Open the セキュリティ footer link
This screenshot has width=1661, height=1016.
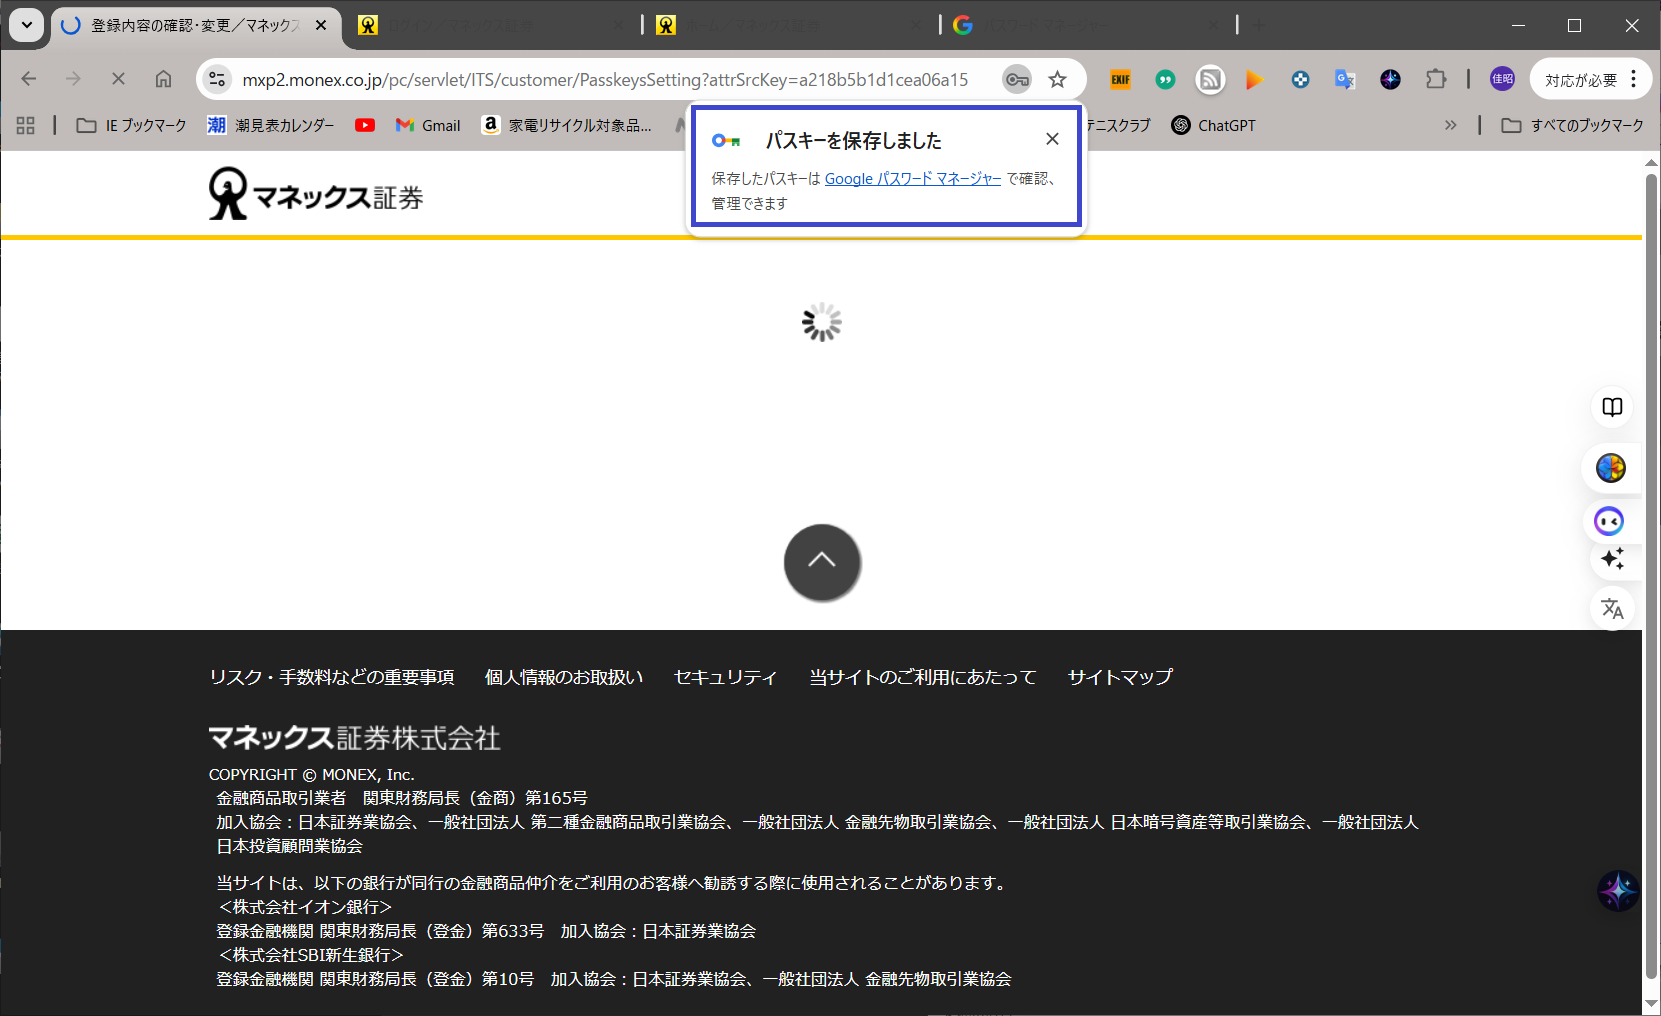(725, 677)
